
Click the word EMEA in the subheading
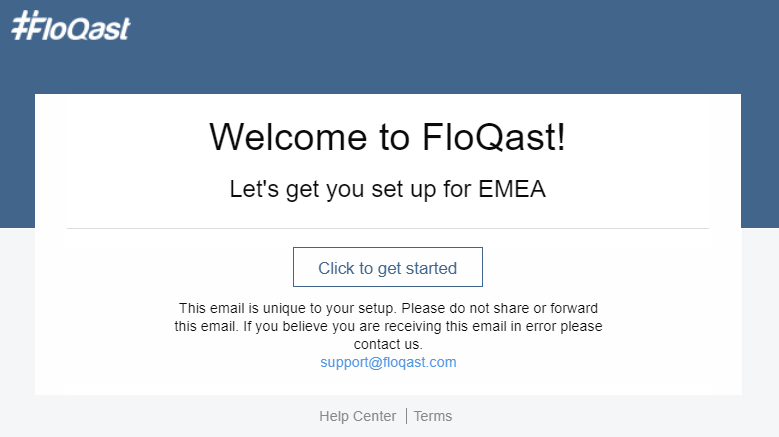pyautogui.click(x=512, y=189)
